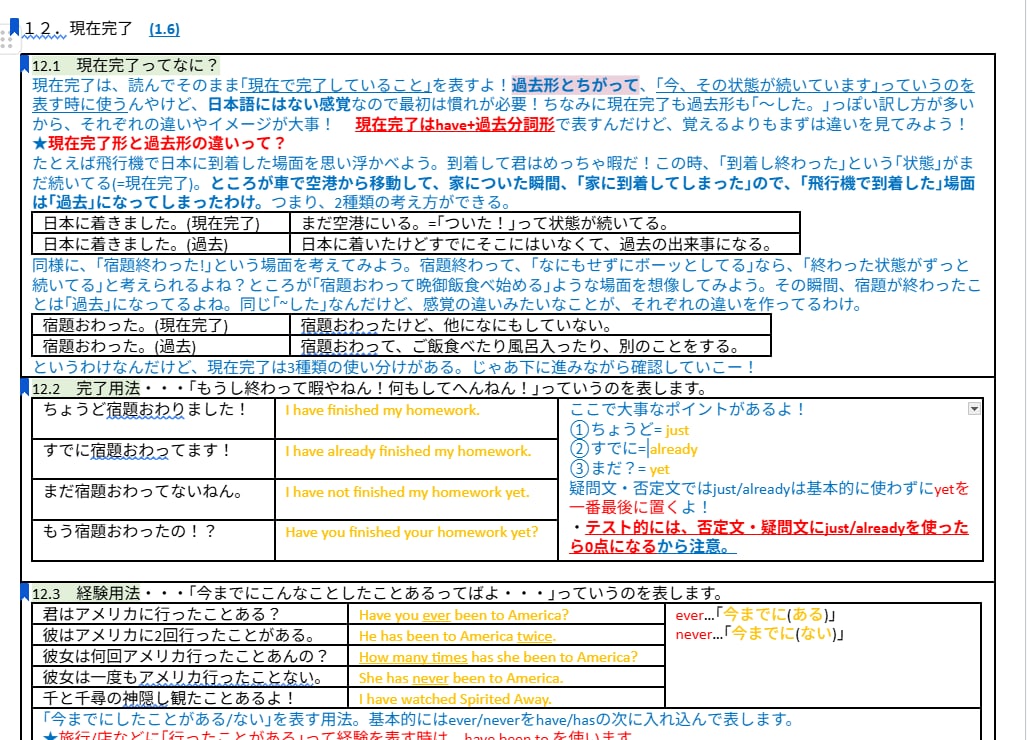Open the (1.6) hyperlink in the heading
The height and width of the screenshot is (740, 1027).
pyautogui.click(x=164, y=29)
